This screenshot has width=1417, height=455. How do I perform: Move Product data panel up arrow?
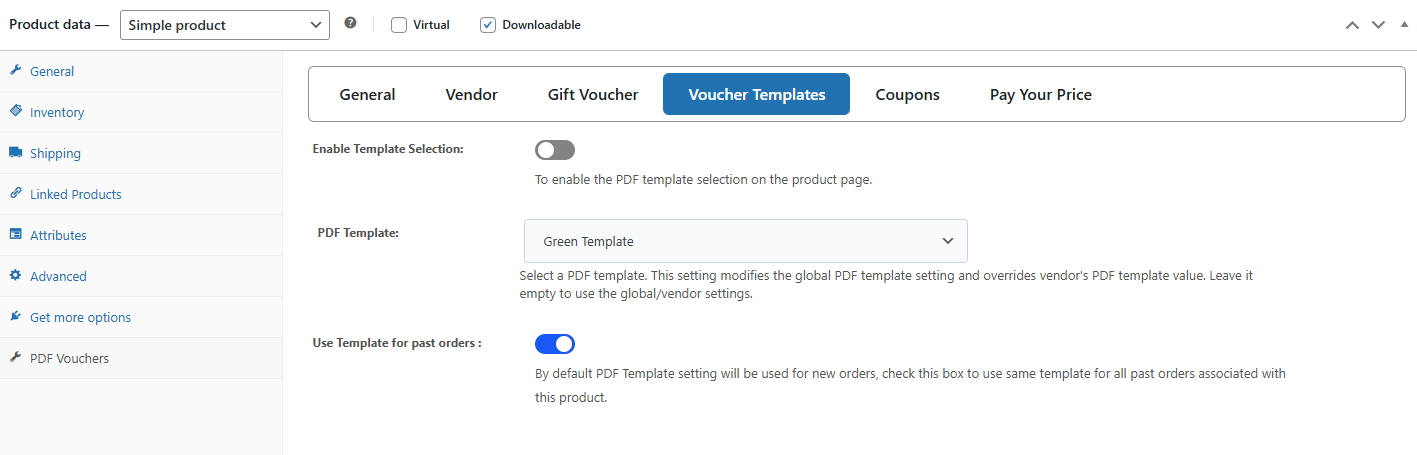tap(1352, 25)
